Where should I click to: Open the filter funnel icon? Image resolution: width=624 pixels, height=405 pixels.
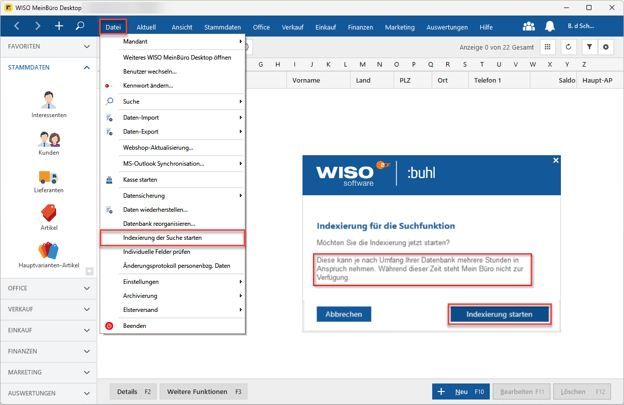(589, 47)
